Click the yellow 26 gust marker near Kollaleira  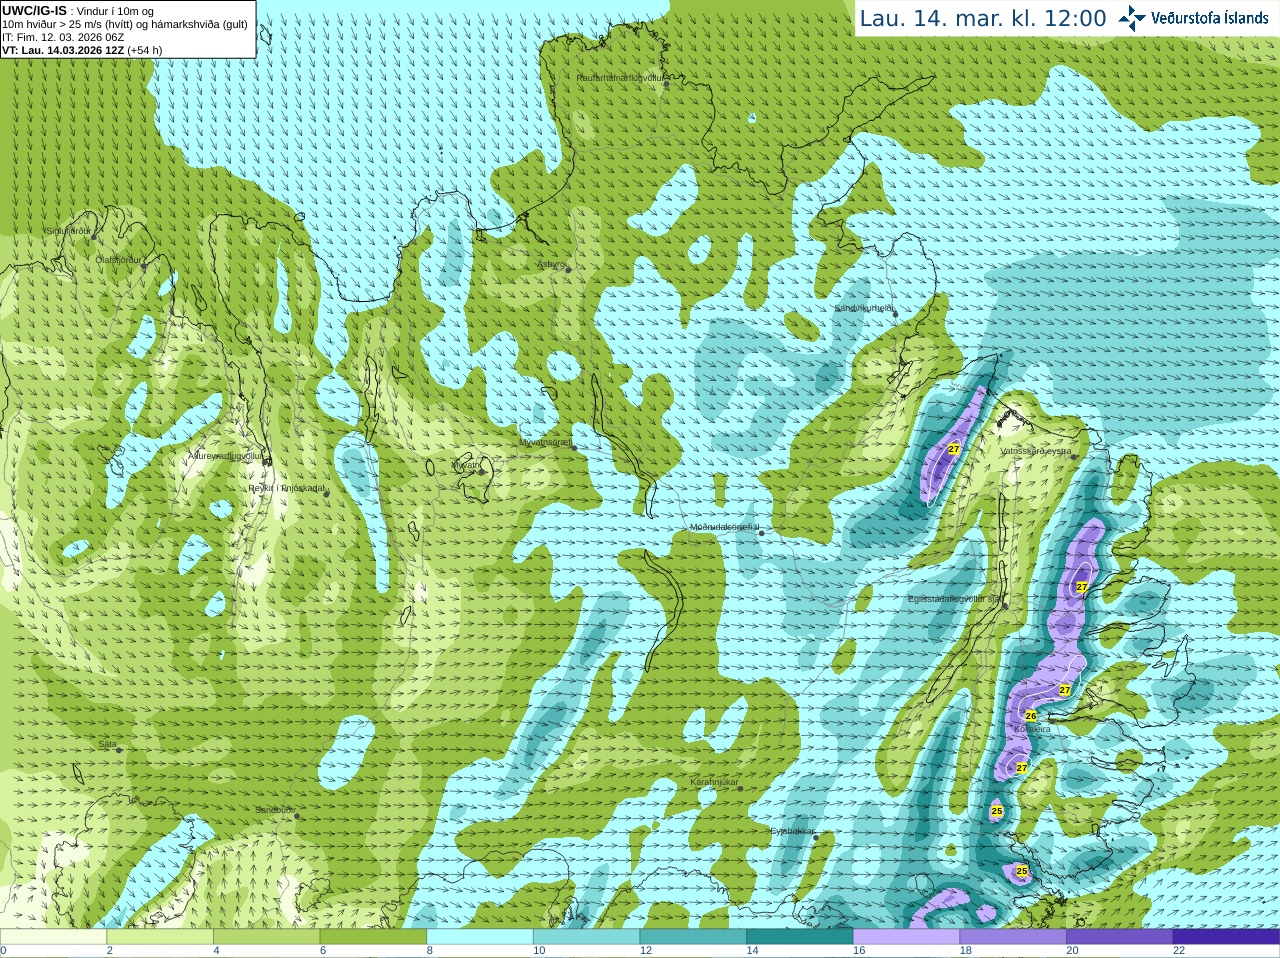[1031, 716]
